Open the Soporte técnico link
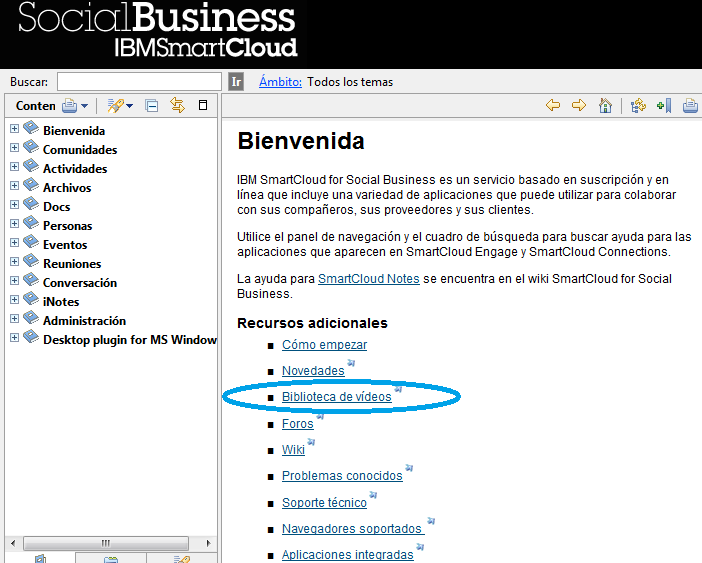This screenshot has height=563, width=702. (x=325, y=503)
